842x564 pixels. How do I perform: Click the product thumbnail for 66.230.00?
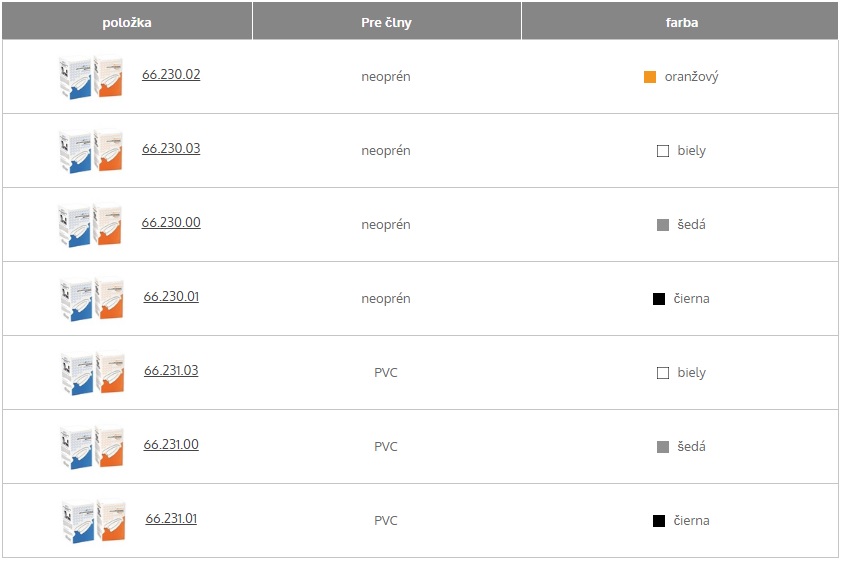tap(90, 225)
